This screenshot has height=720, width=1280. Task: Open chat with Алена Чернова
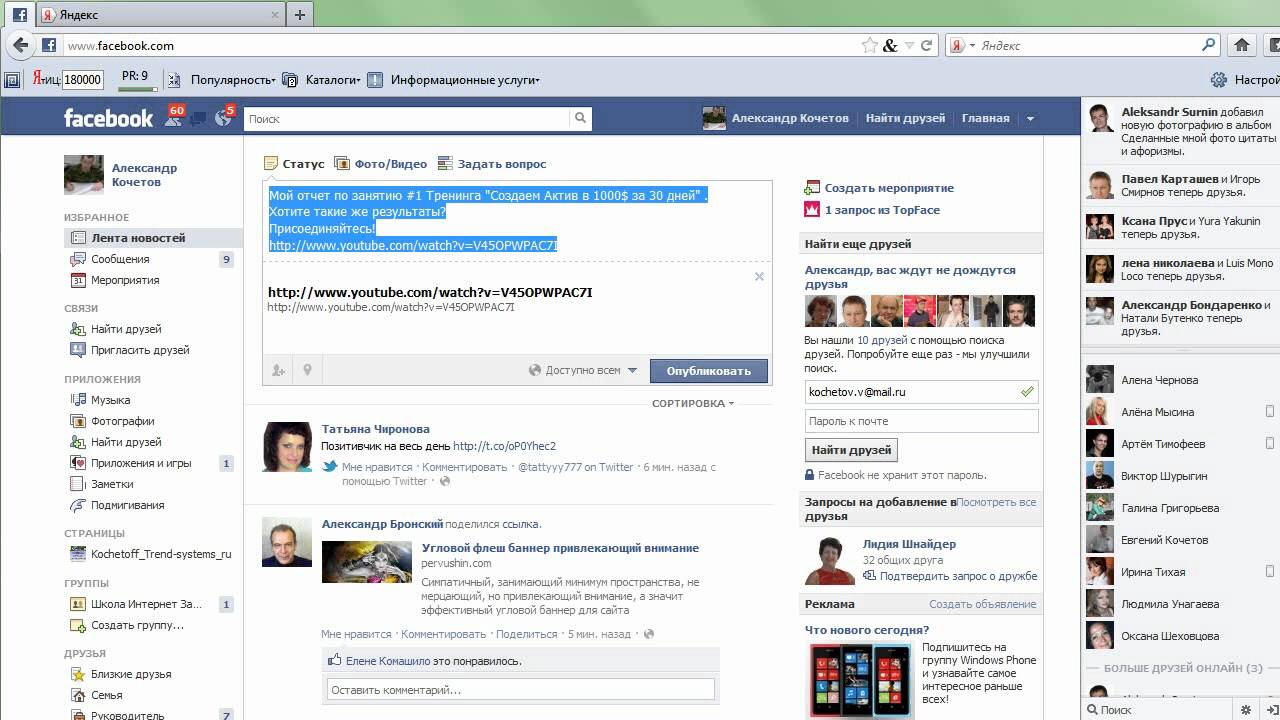coord(1159,380)
